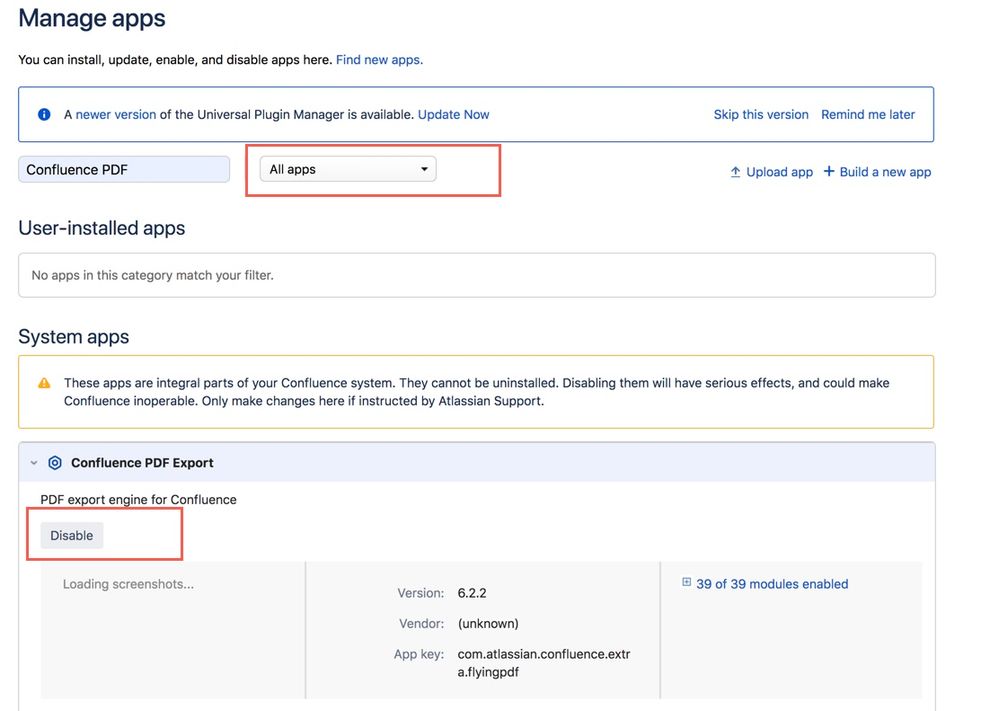Click Build a new app link

(885, 172)
